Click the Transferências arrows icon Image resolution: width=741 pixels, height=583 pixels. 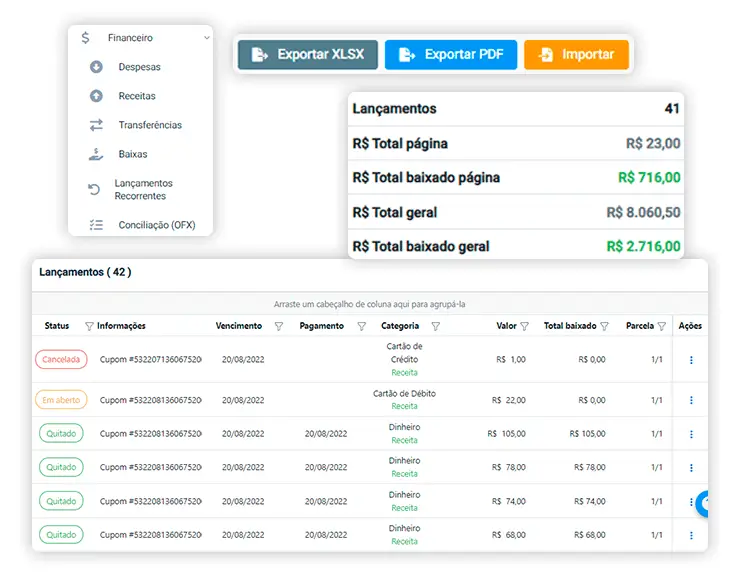pos(96,125)
